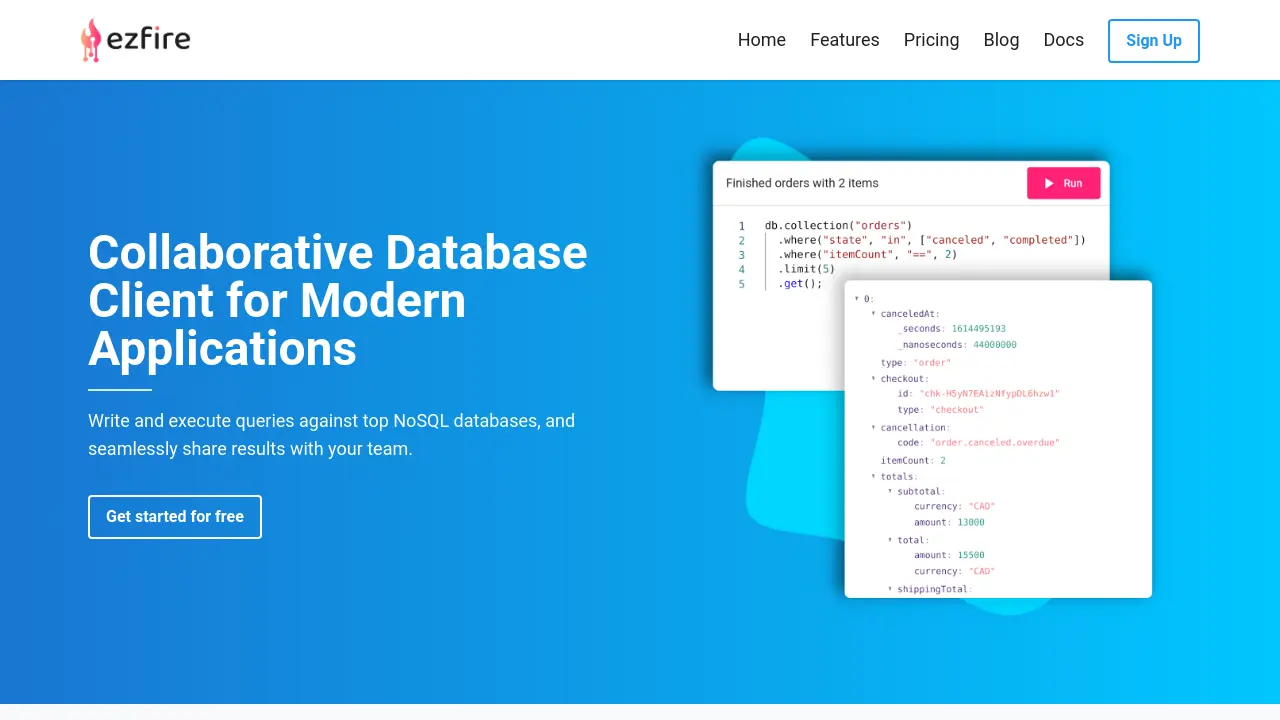Click the checkout id value string
This screenshot has height=720, width=1280.
click(x=990, y=394)
